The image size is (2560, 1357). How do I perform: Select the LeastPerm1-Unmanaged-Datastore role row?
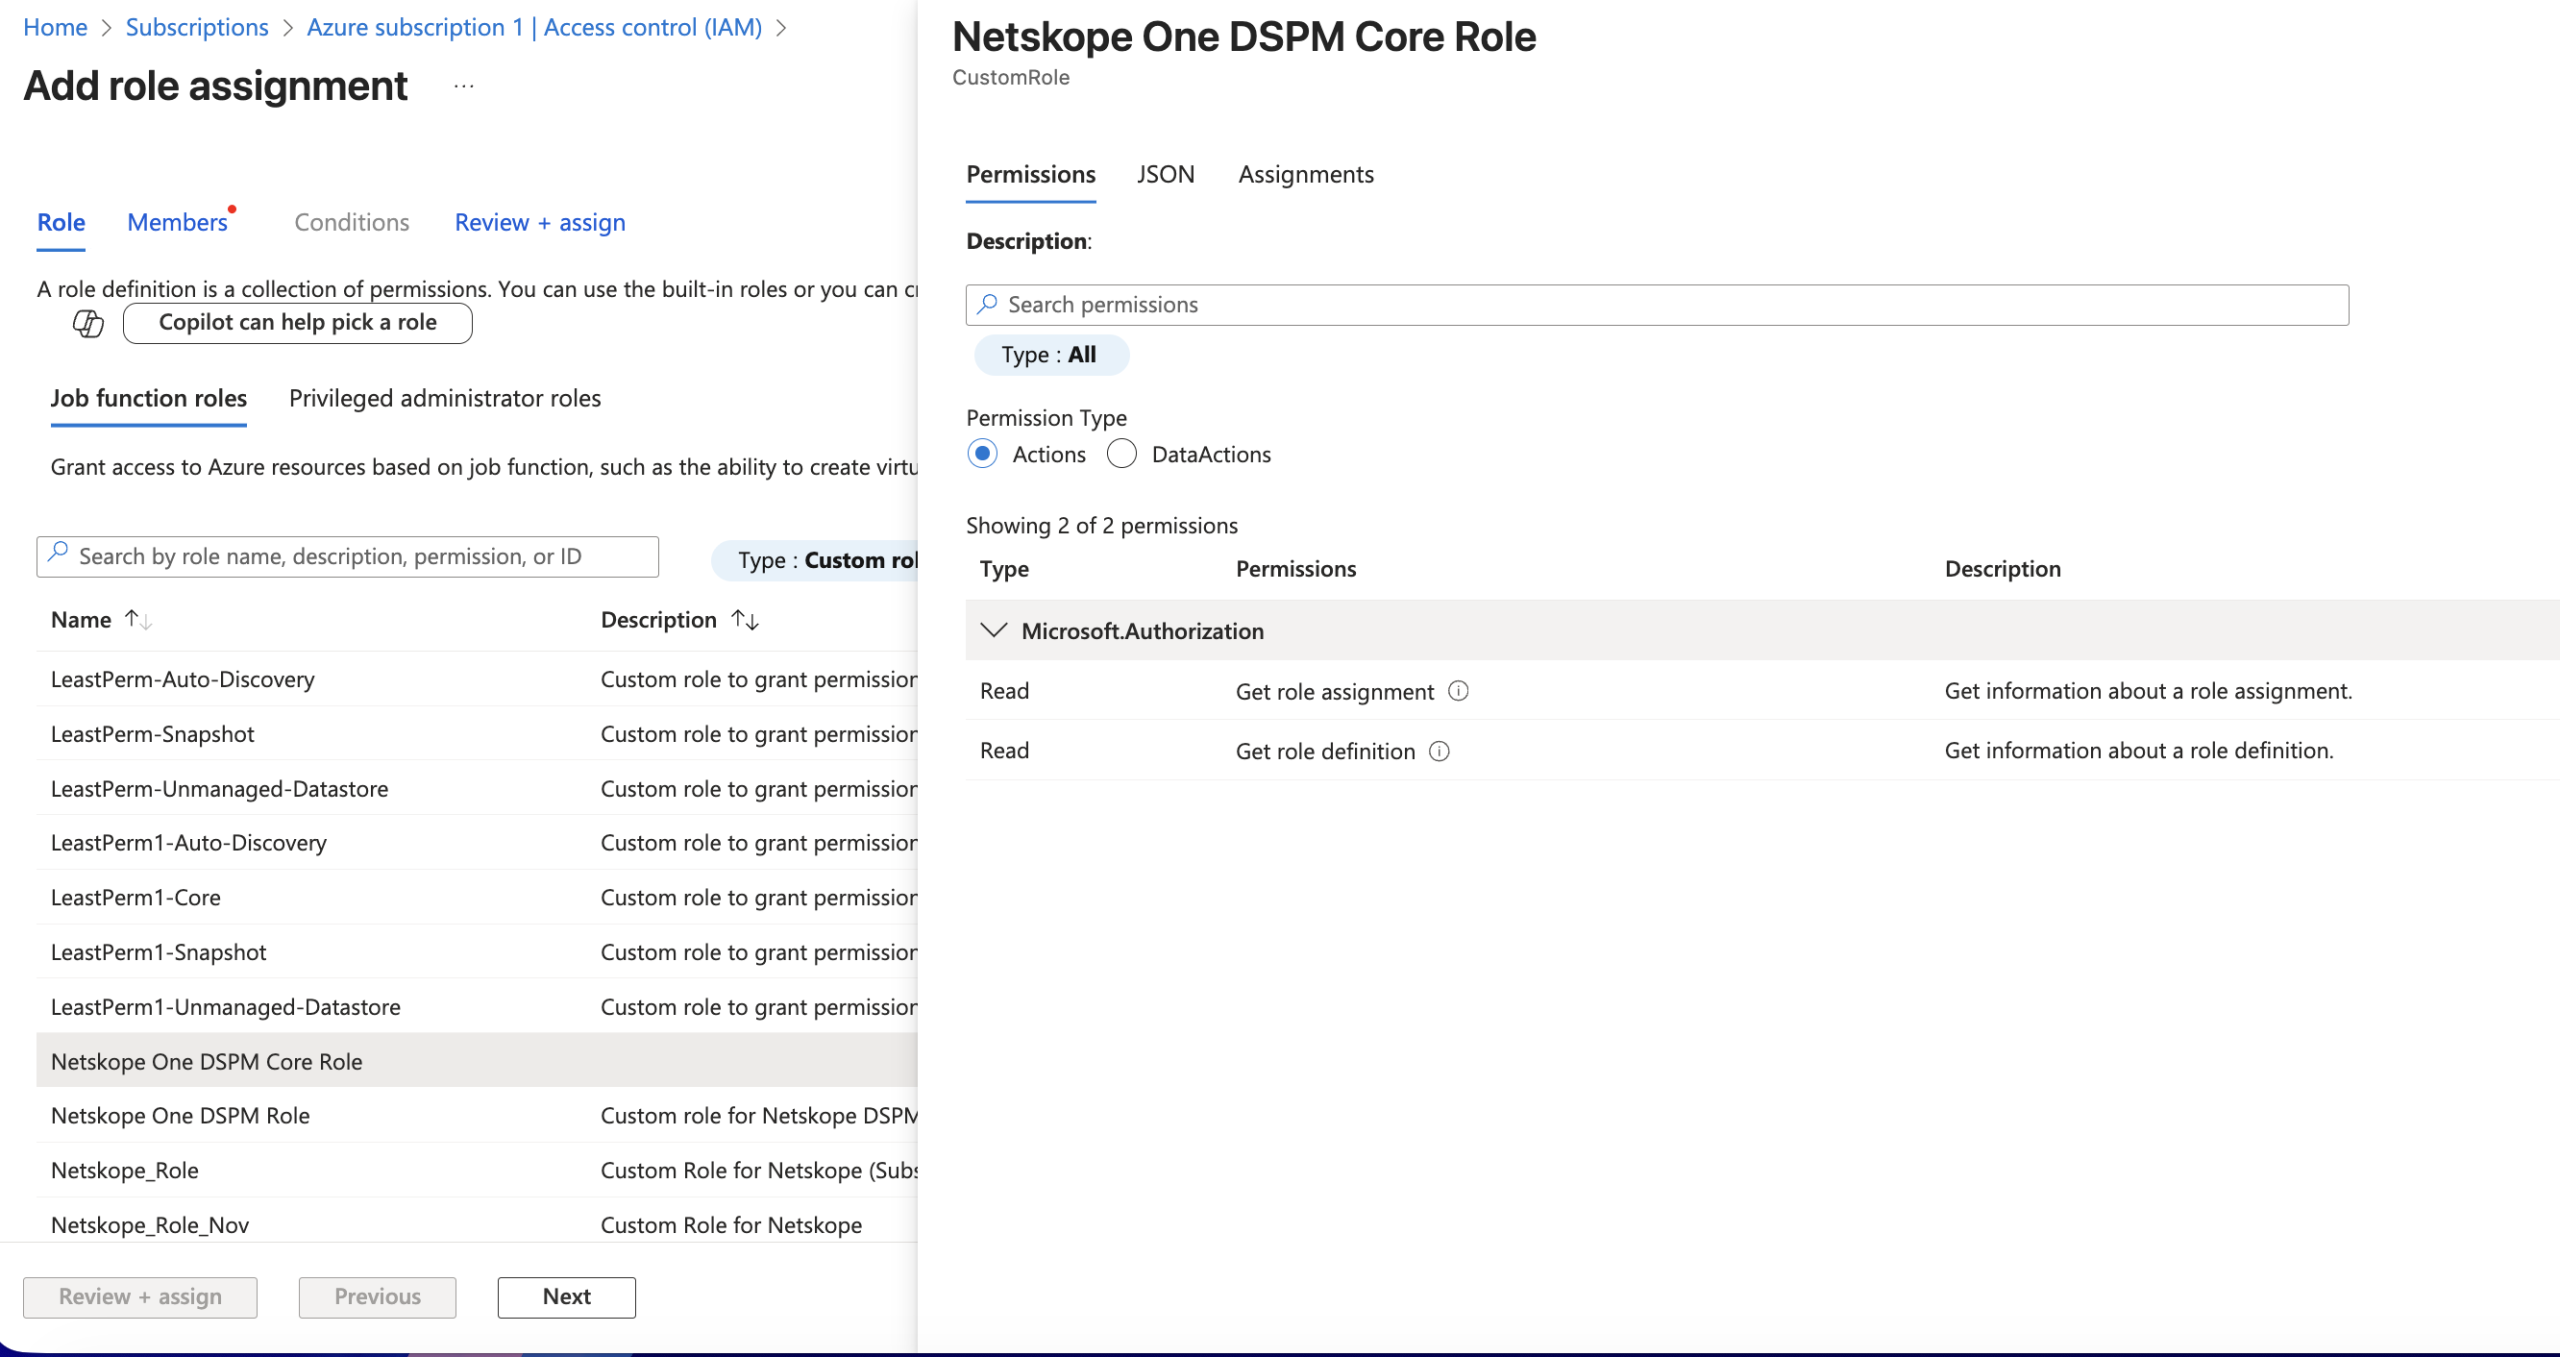point(477,1007)
